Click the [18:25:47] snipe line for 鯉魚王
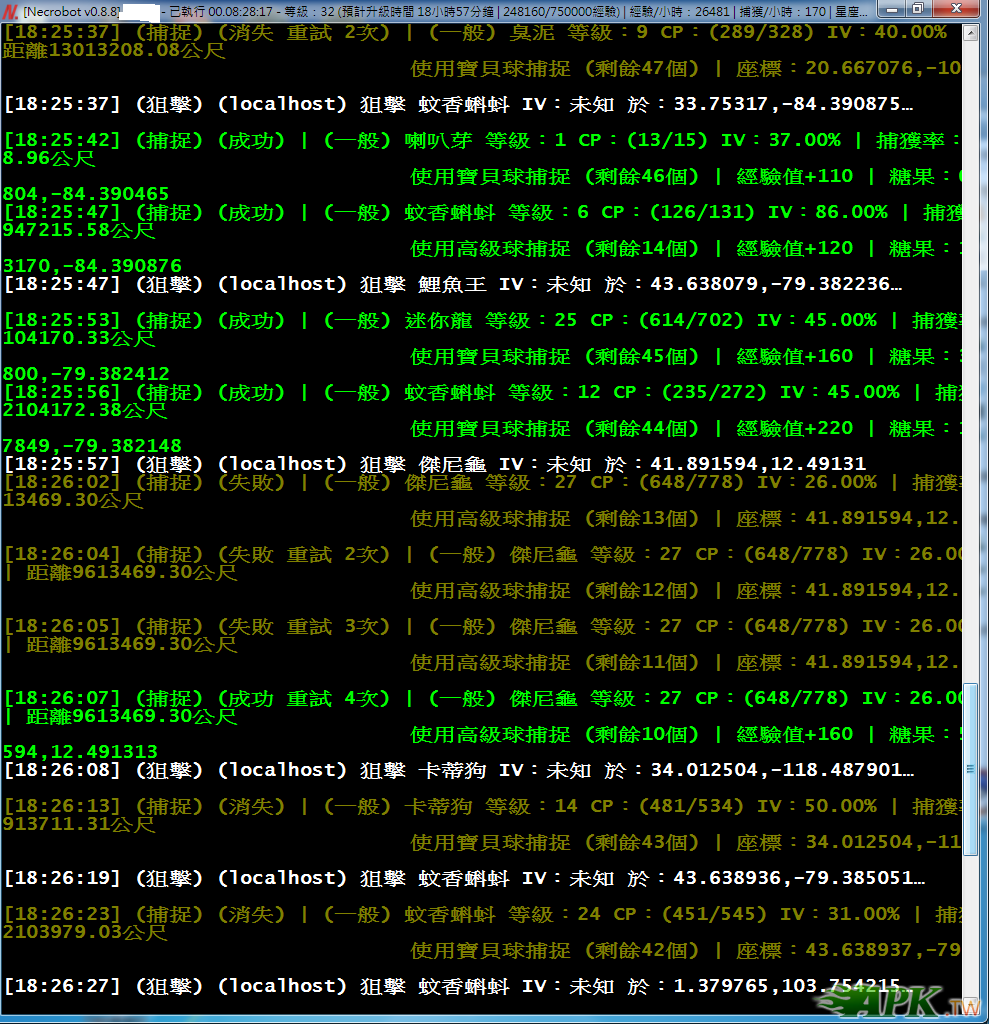This screenshot has width=989, height=1024. point(453,284)
